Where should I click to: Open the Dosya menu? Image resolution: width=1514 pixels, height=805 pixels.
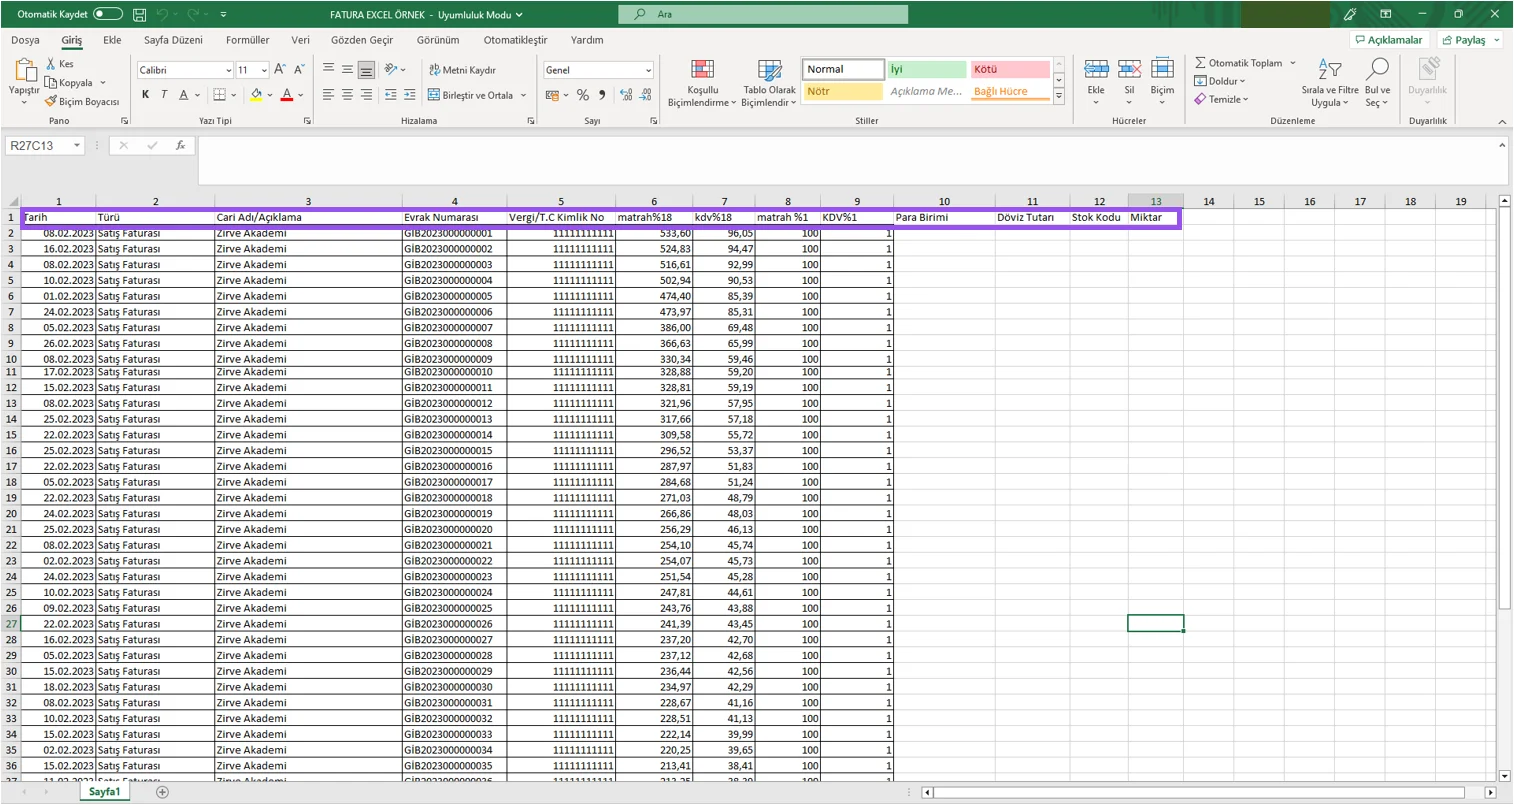click(25, 40)
